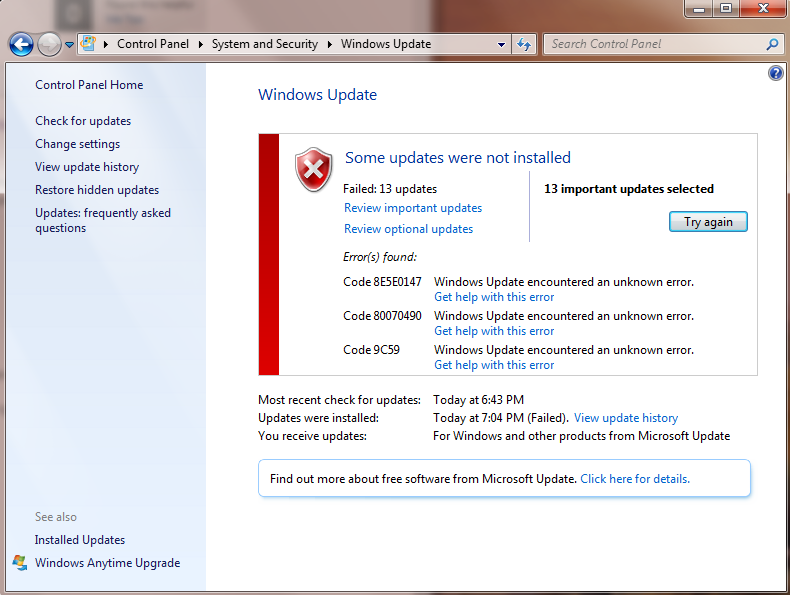Click 'Code 9C59' error code text
The width and height of the screenshot is (790, 595).
pyautogui.click(x=371, y=350)
